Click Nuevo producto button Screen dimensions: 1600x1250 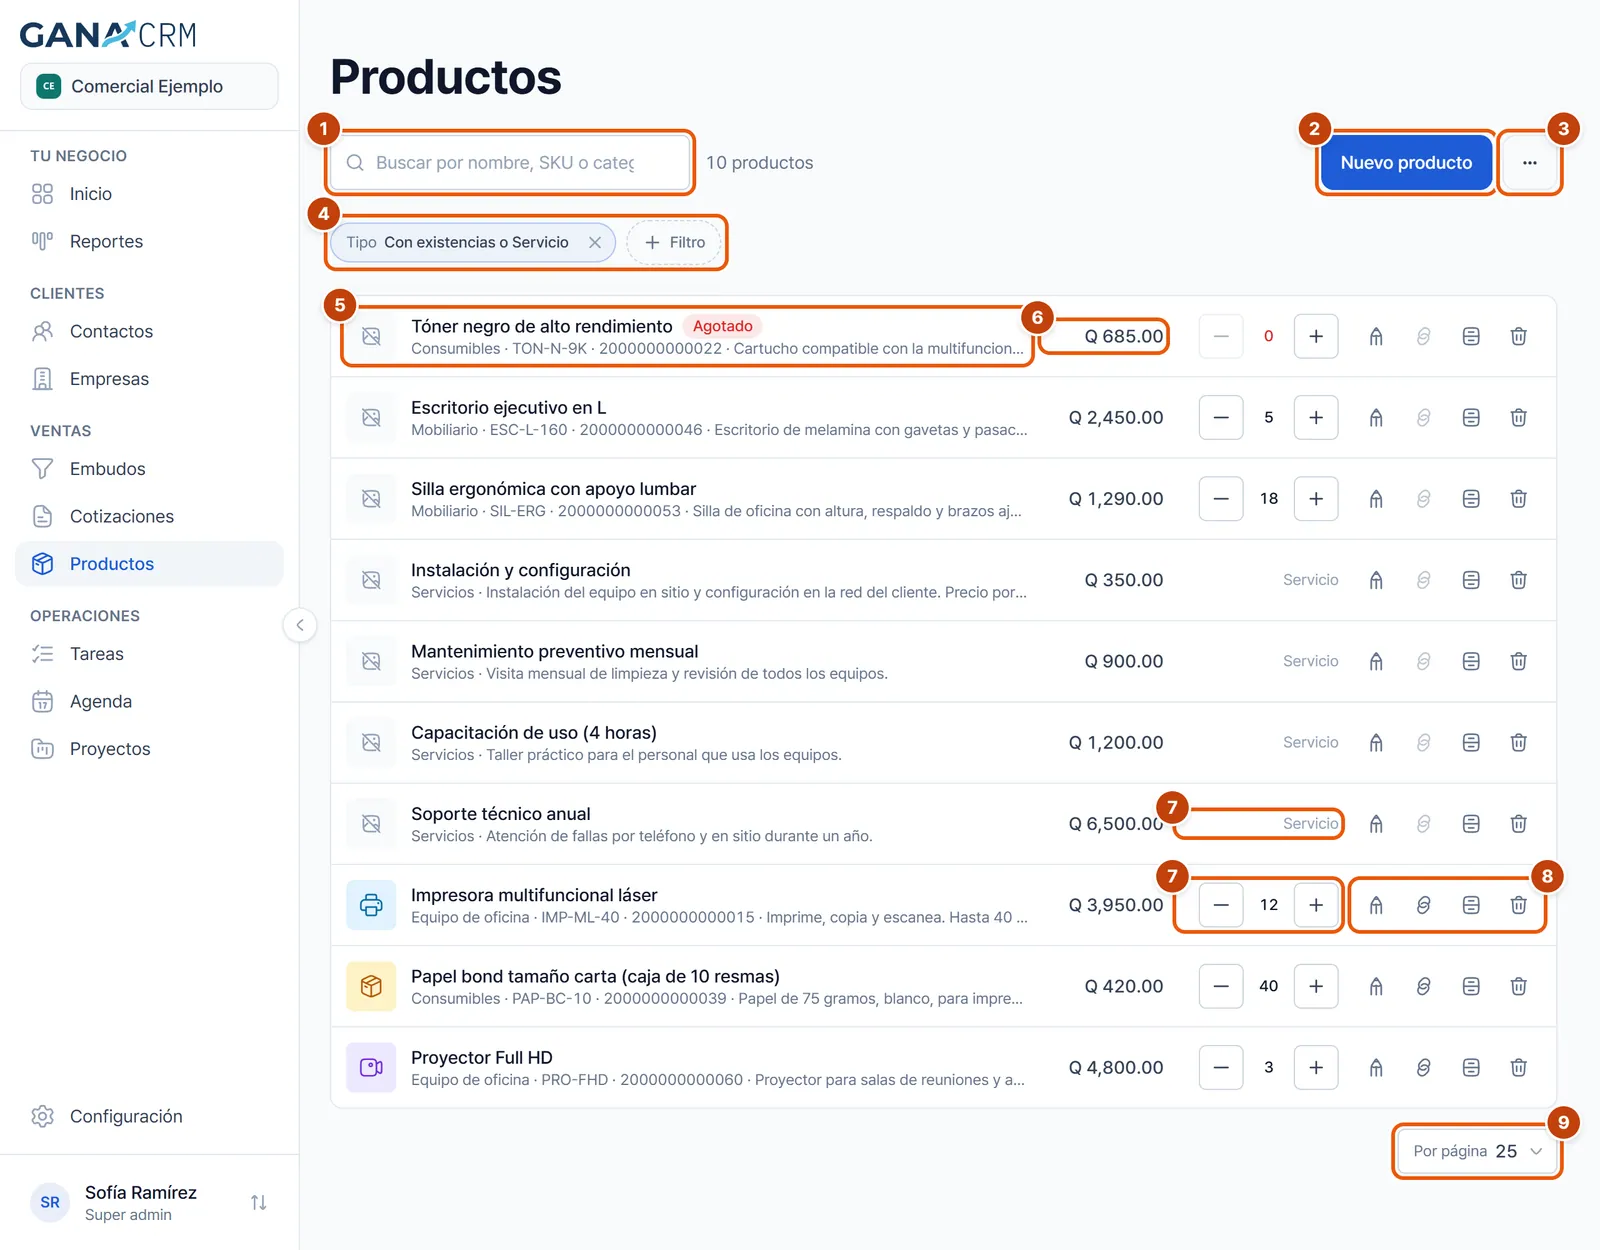(1406, 163)
